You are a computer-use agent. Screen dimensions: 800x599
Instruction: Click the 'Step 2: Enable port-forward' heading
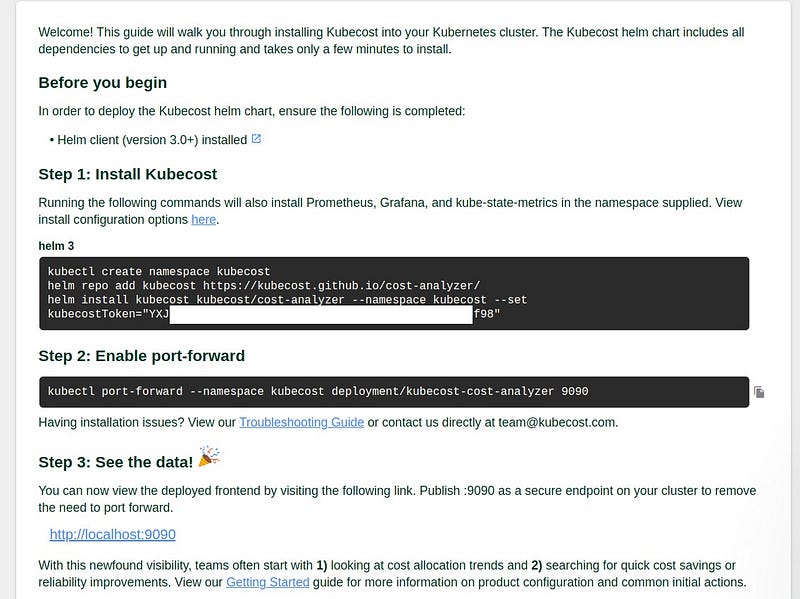(x=141, y=356)
